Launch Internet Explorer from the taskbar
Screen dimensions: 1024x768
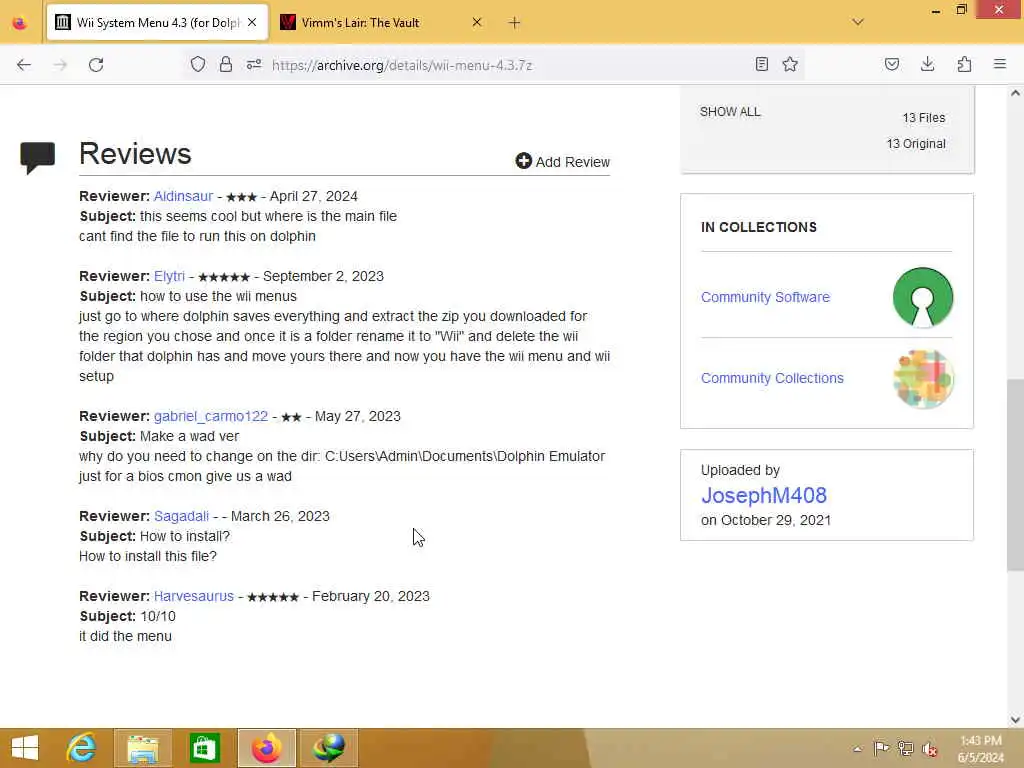82,748
